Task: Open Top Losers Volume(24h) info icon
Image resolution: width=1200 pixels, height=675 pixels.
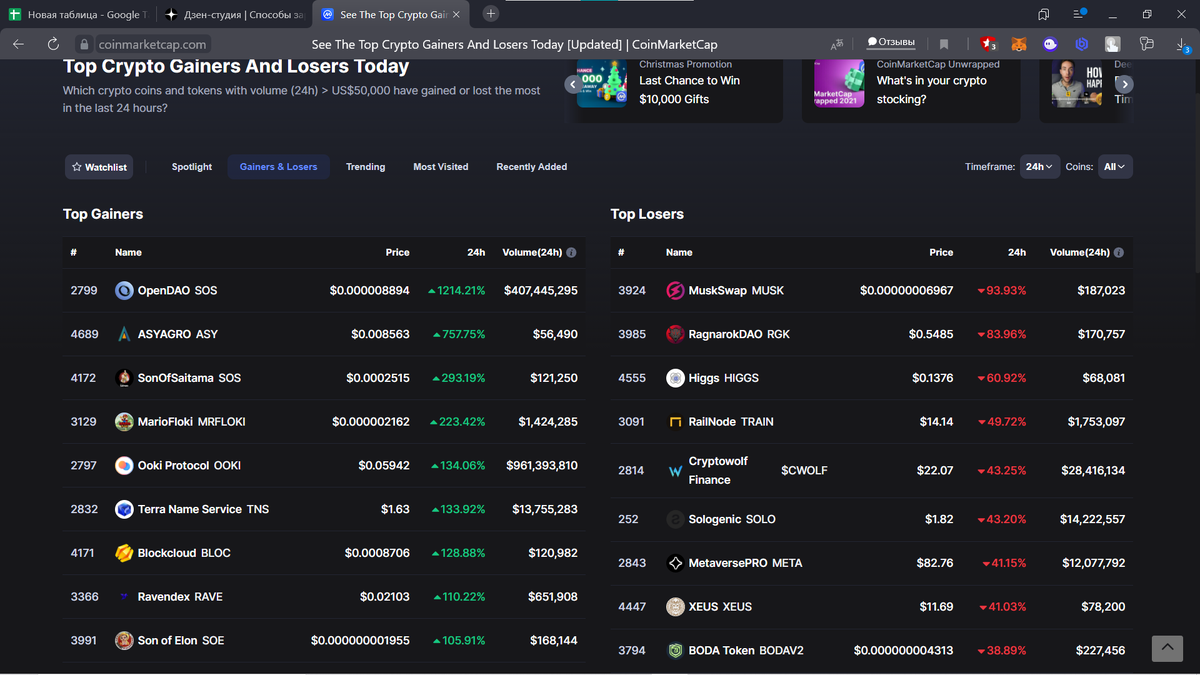Action: coord(1119,253)
